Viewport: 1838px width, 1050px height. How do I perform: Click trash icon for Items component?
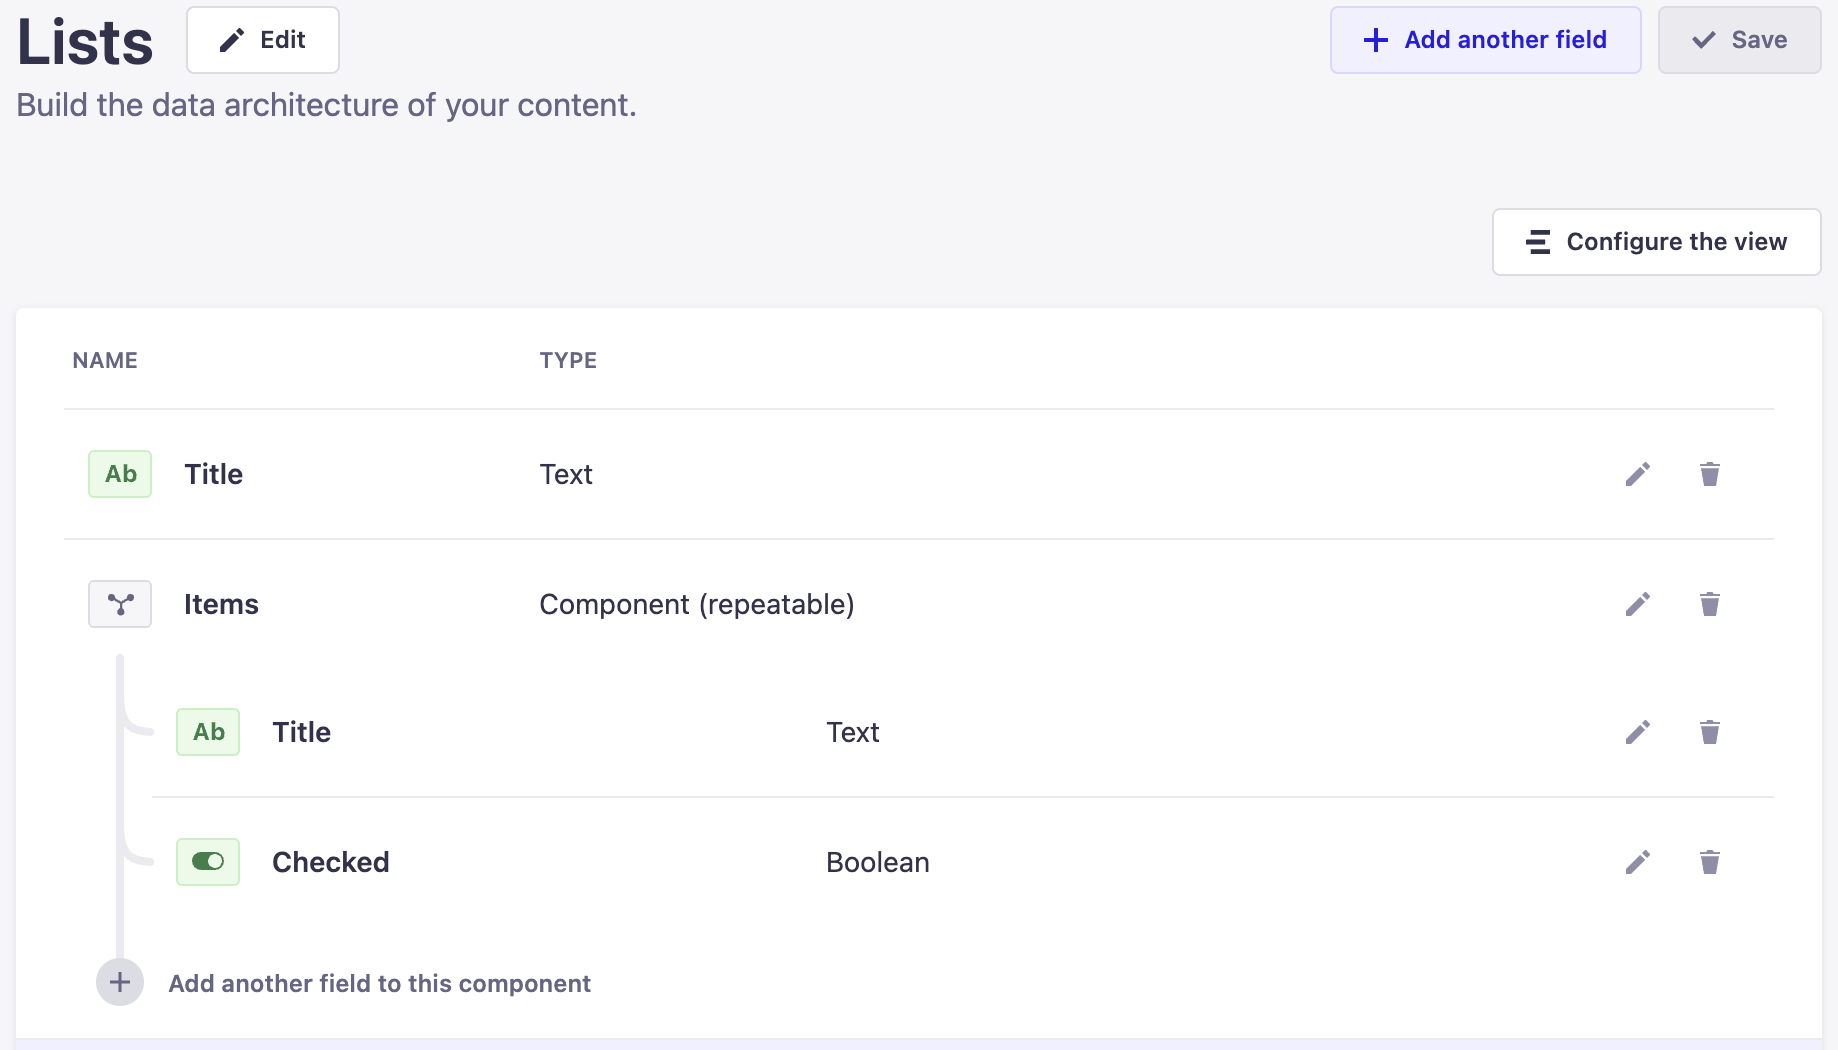tap(1709, 604)
